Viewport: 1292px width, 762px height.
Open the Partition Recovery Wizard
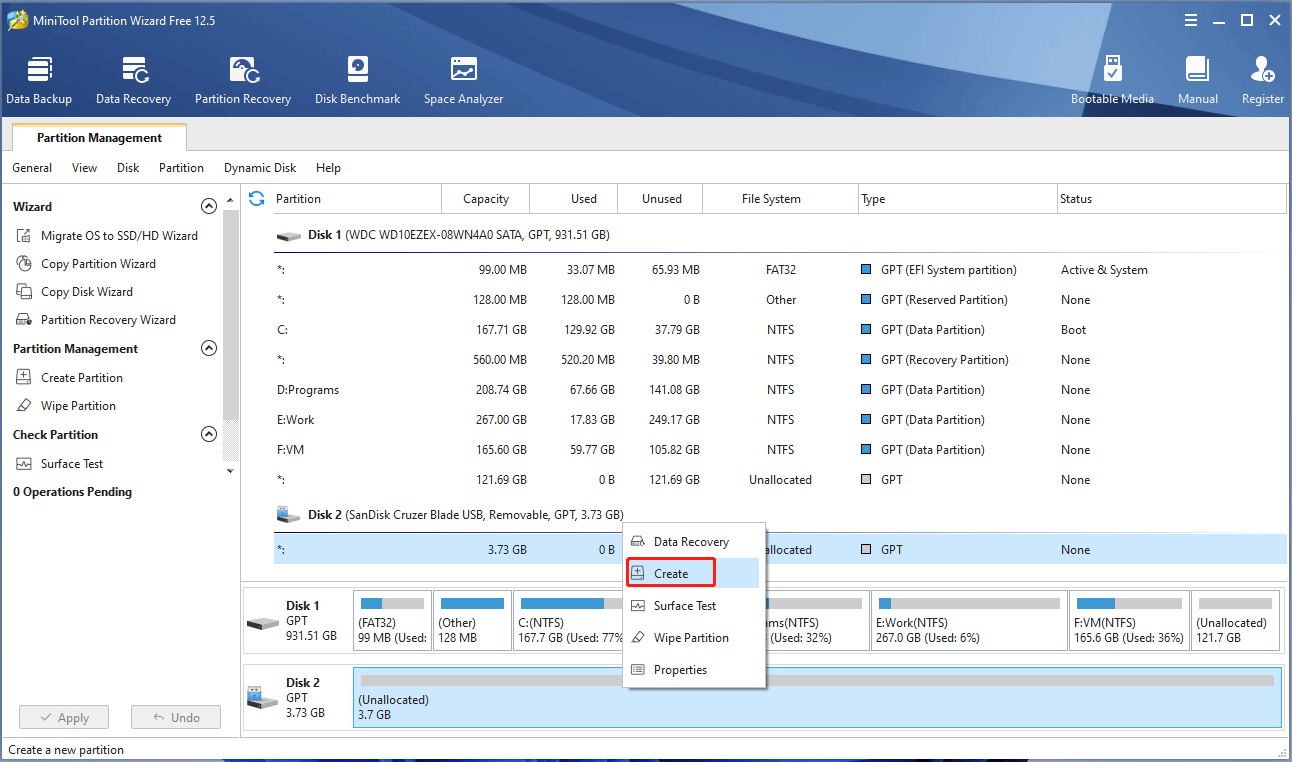coord(95,320)
